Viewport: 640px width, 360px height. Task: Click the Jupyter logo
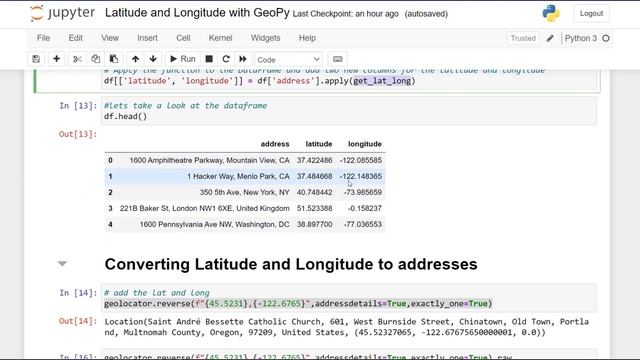pyautogui.click(x=62, y=13)
